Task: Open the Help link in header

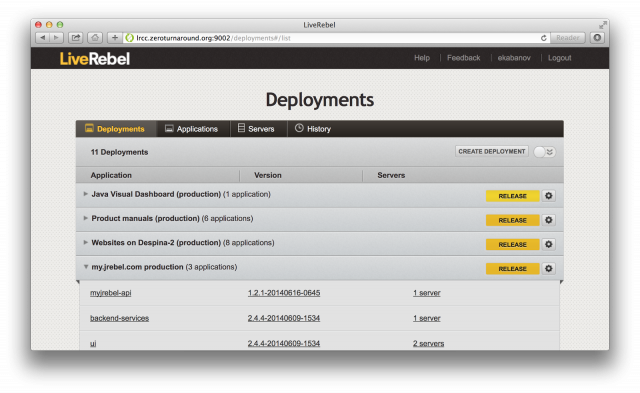Action: [422, 58]
